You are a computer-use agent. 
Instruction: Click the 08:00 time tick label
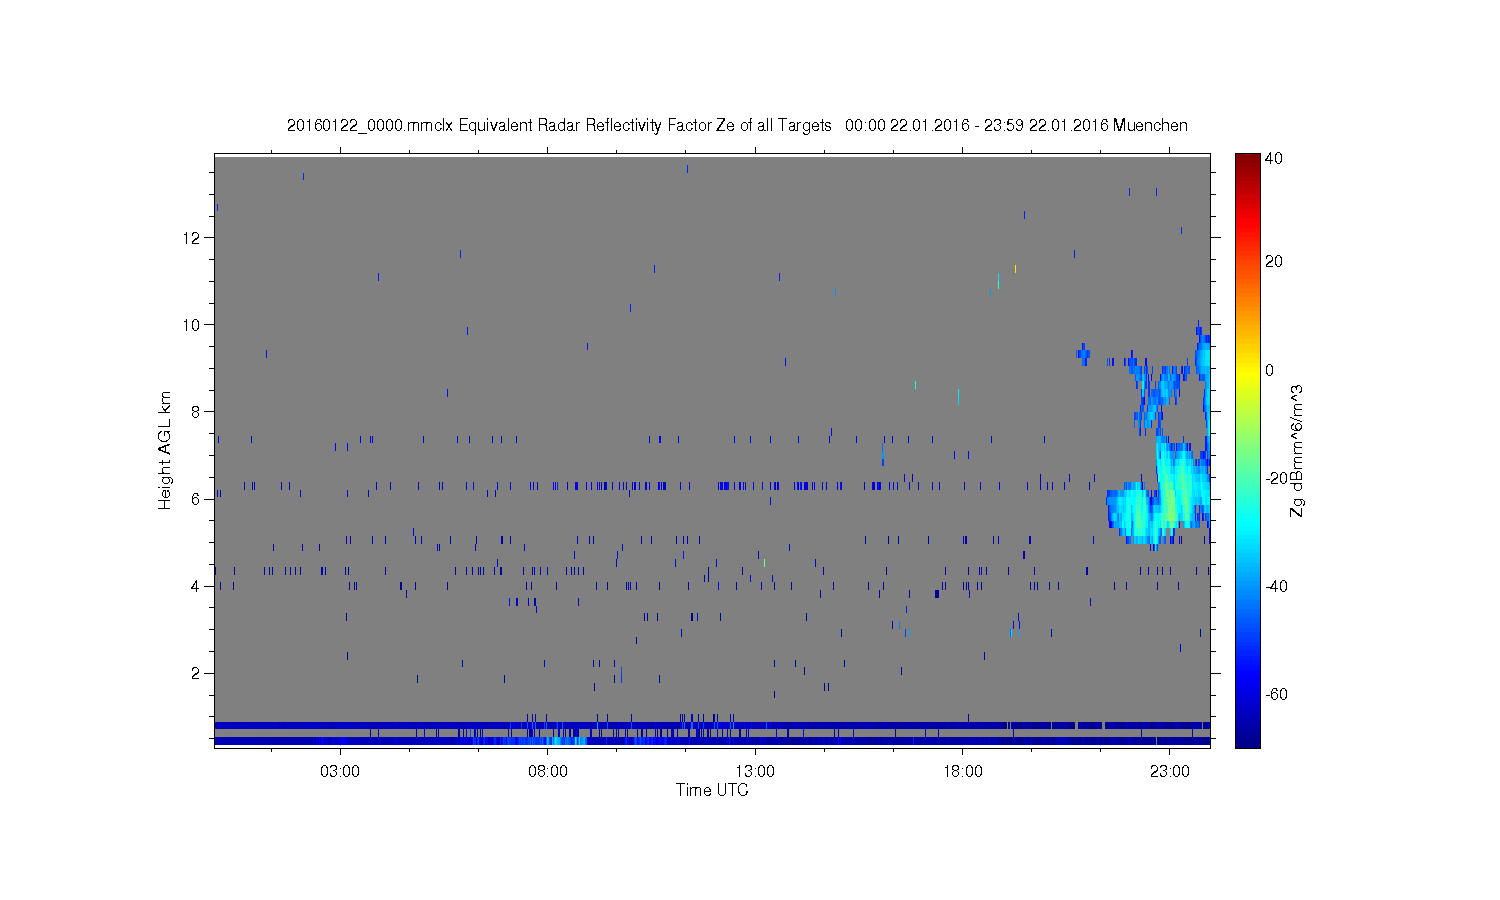(548, 771)
